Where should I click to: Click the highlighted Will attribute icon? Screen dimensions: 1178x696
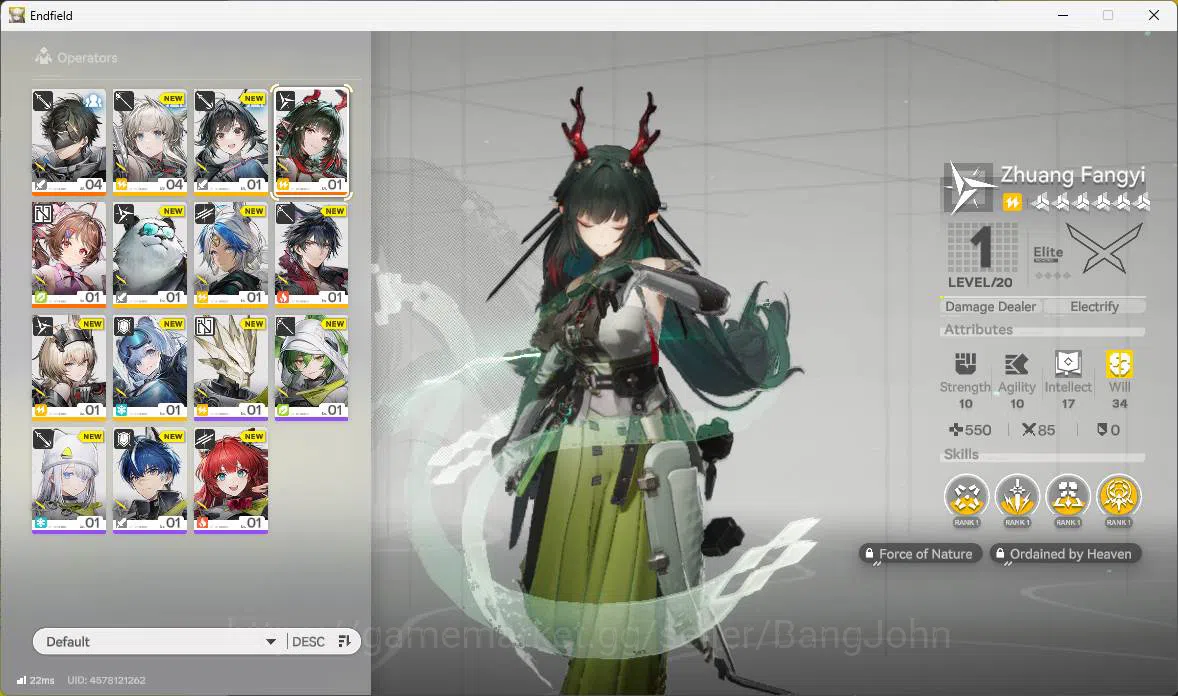coord(1119,364)
